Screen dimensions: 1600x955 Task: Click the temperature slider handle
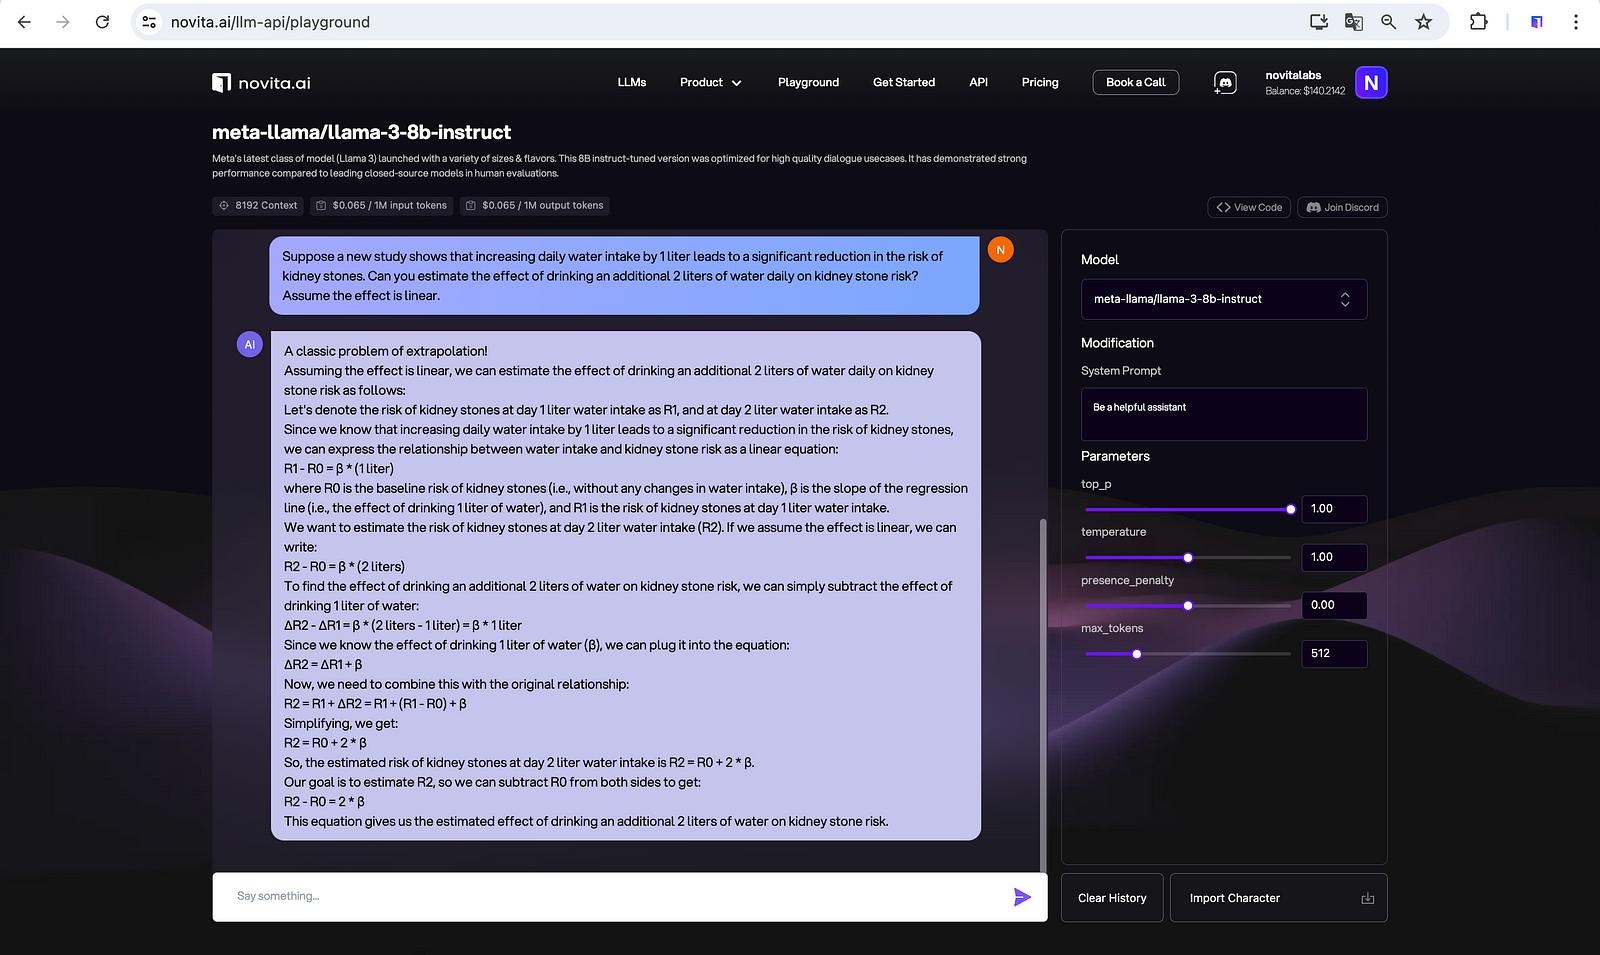click(1188, 558)
